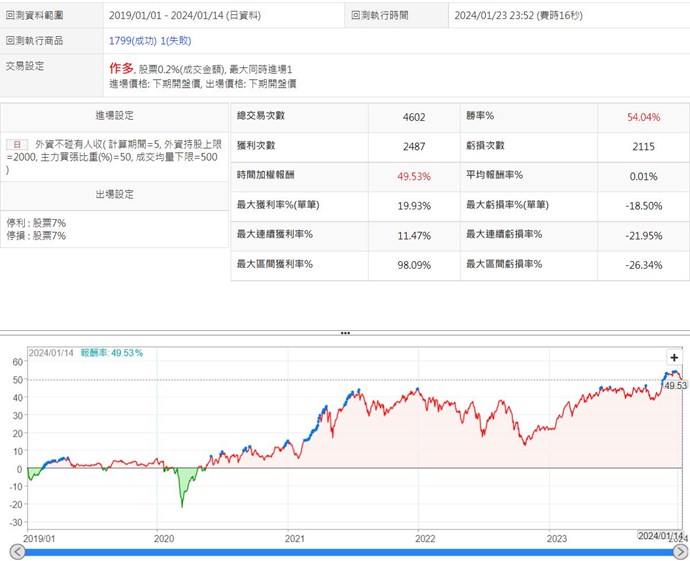Screen dimensions: 690x561
Task: Open the 1(失敗) failed products link
Action: click(x=176, y=41)
